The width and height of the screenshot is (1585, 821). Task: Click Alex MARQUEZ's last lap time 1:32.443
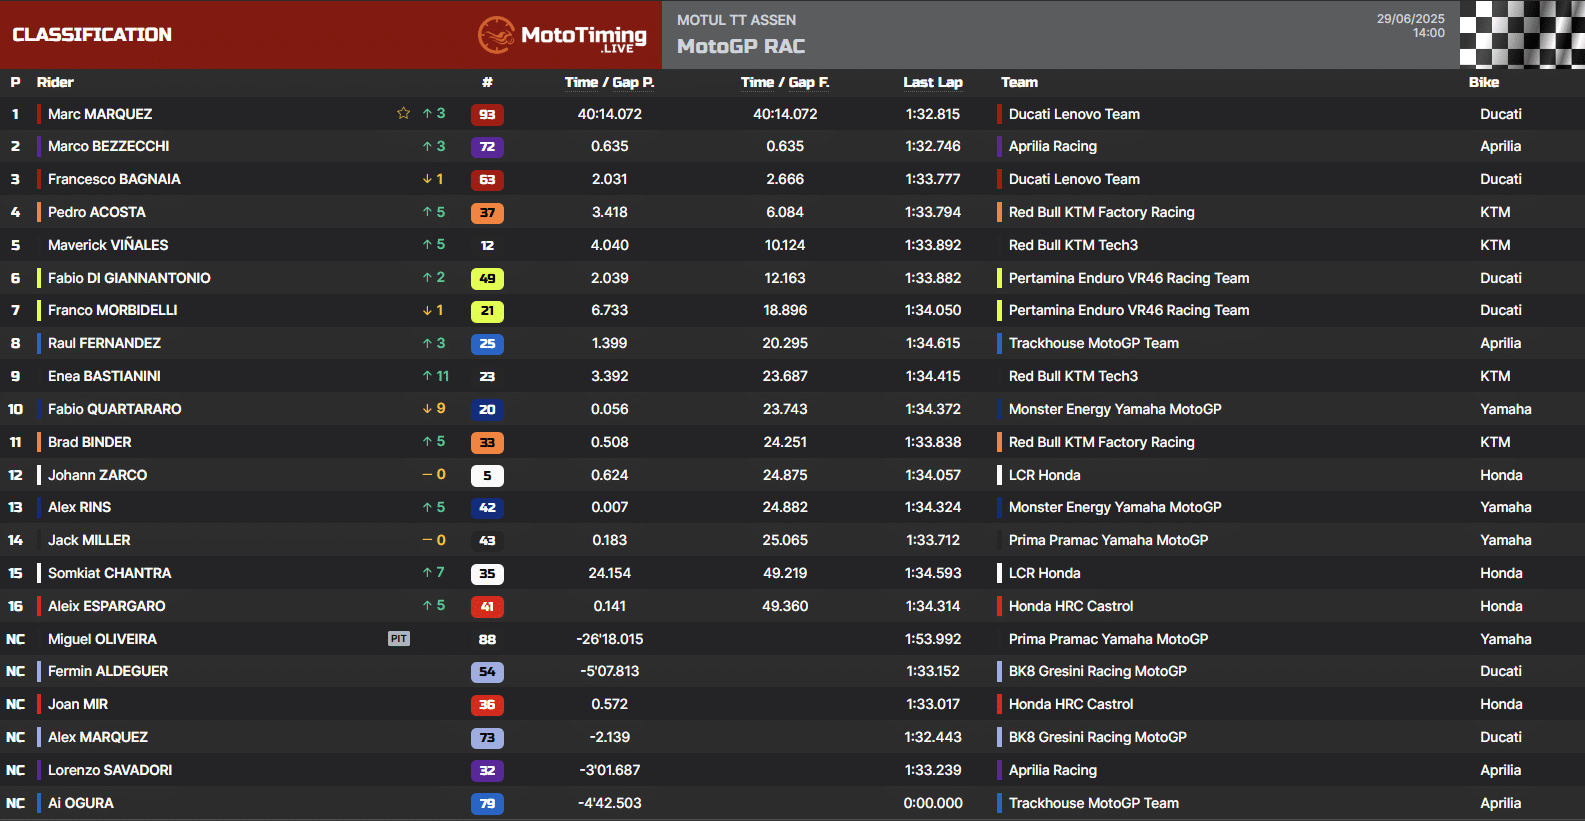pyautogui.click(x=932, y=737)
